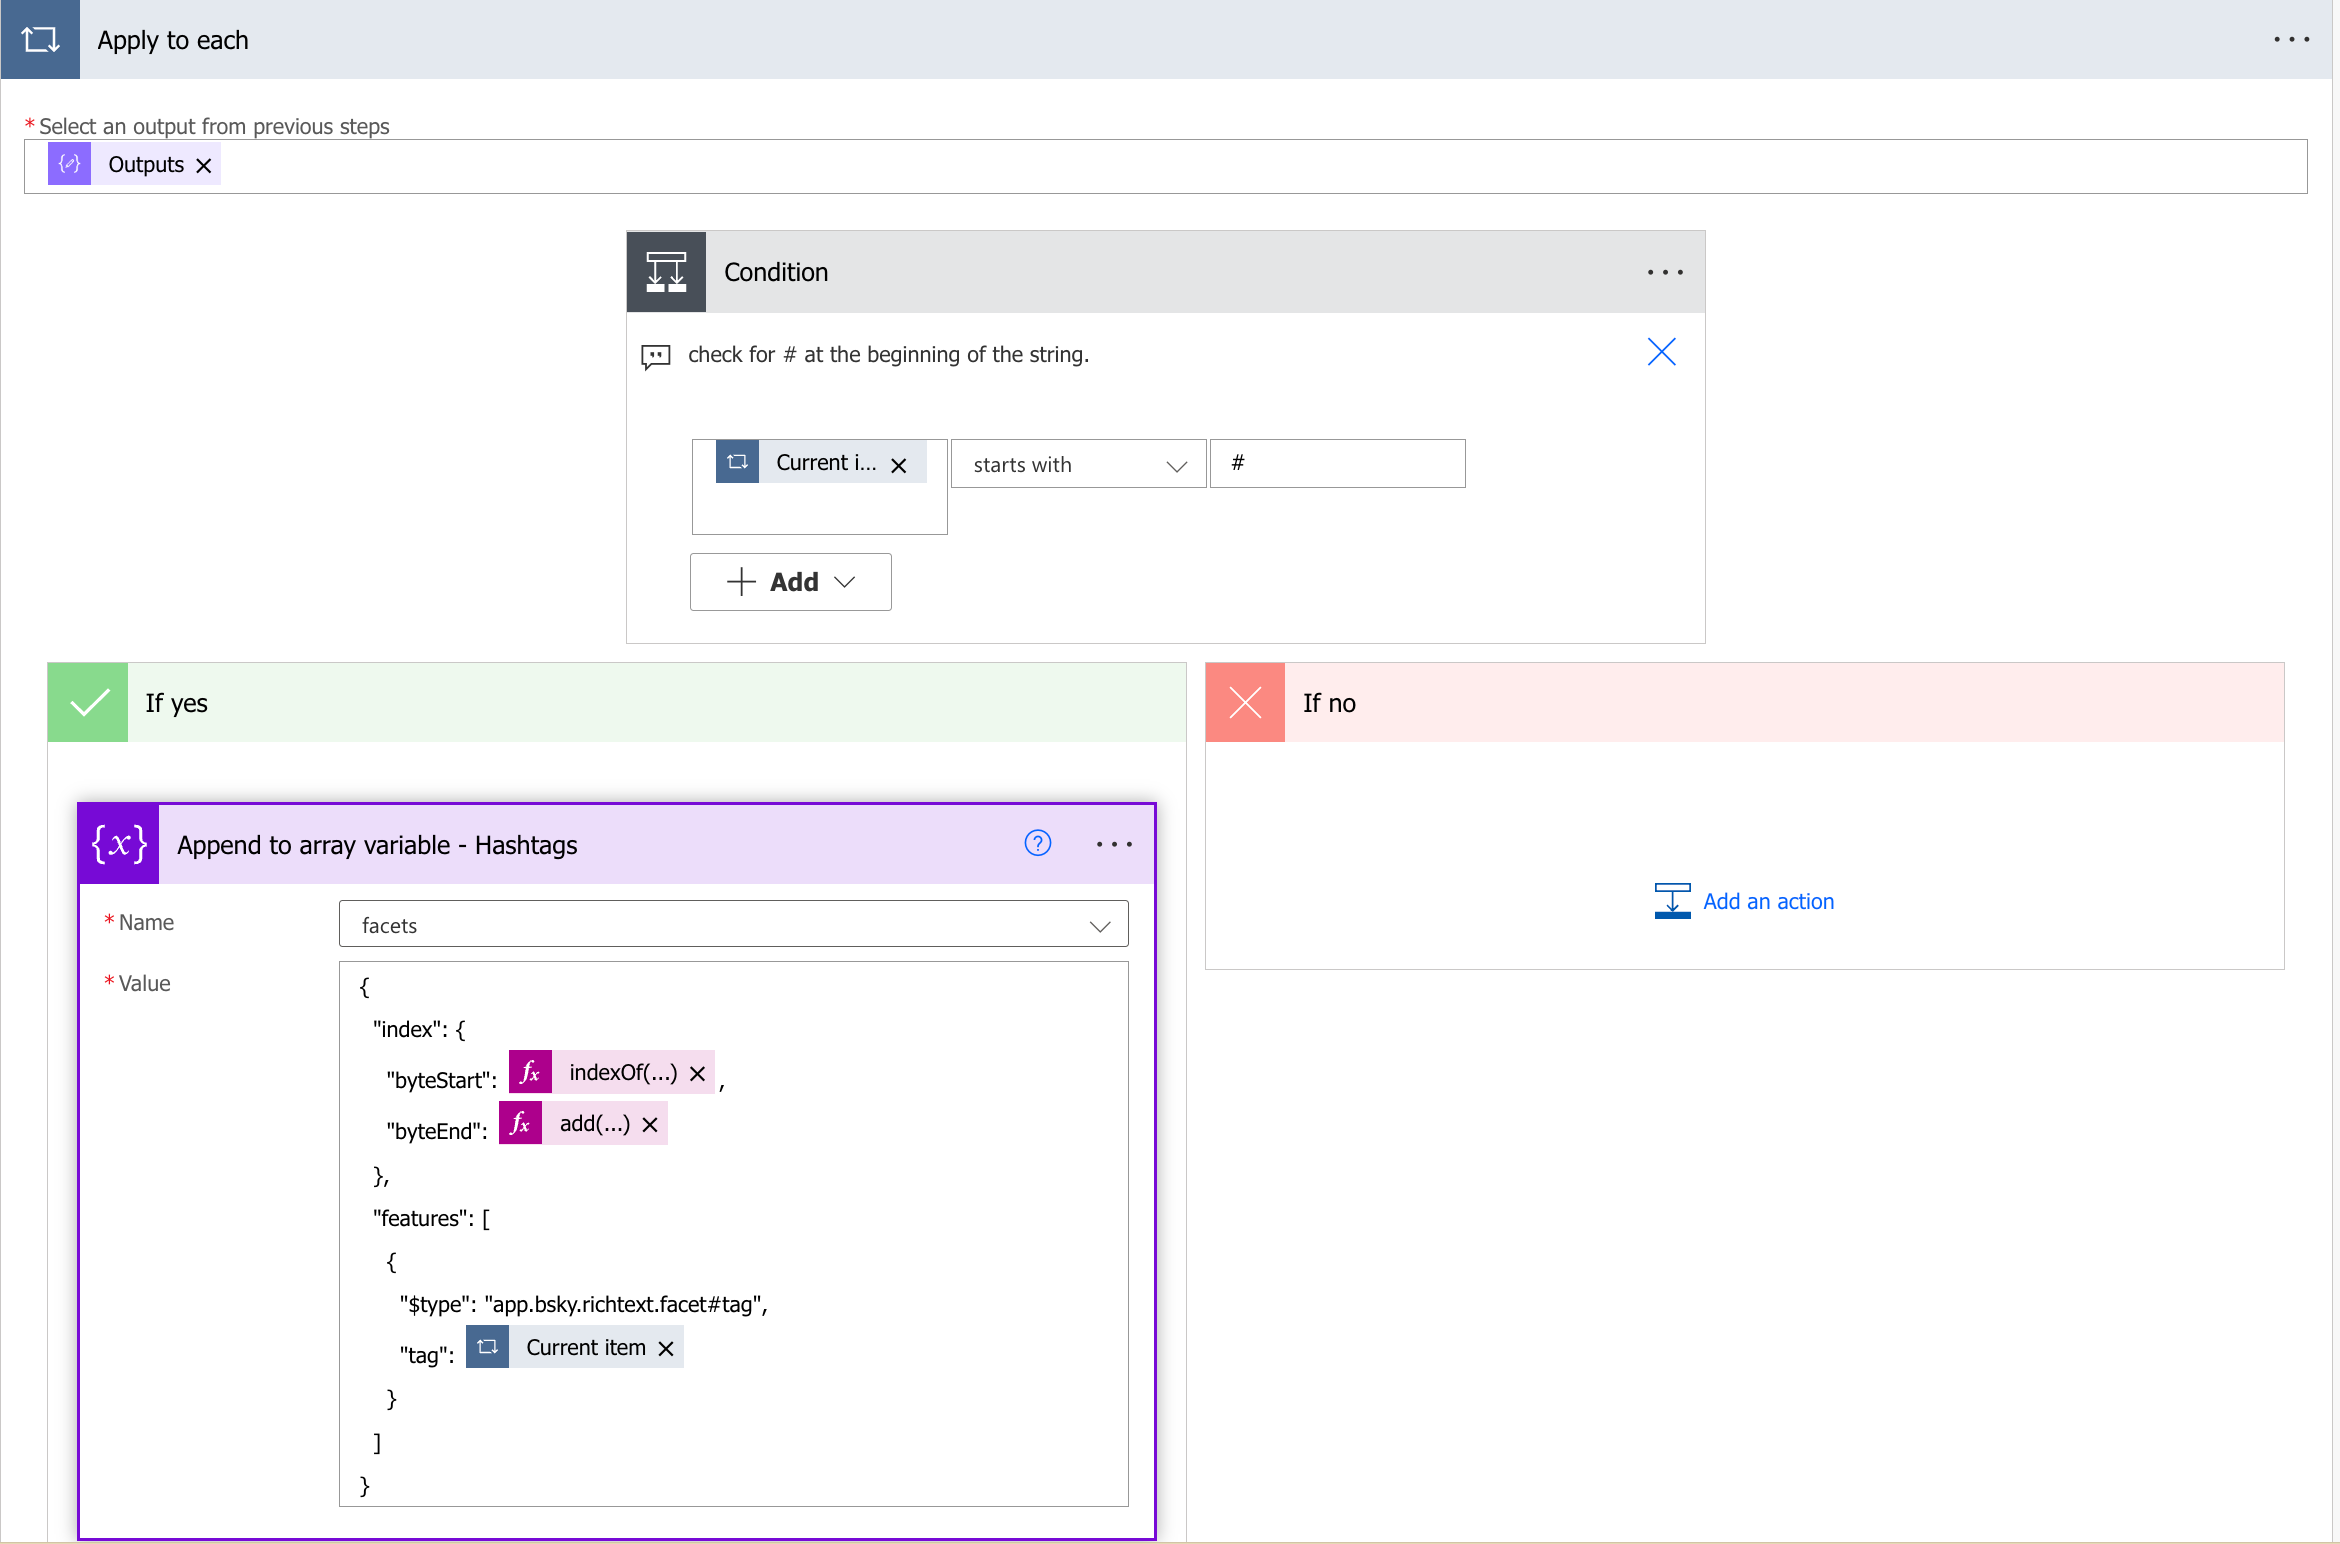Expand the Add condition row button

click(791, 582)
